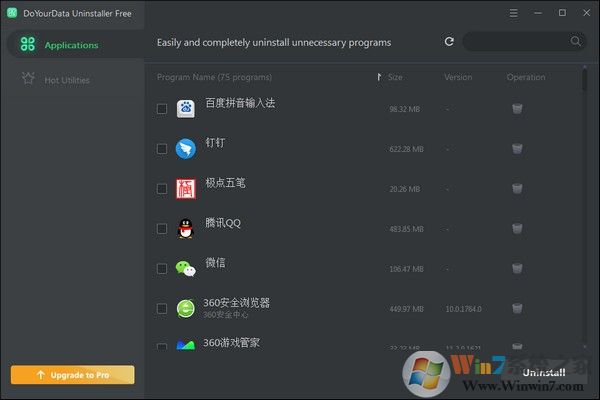The width and height of the screenshot is (600, 400).
Task: Tick checkbox for 360安全浏览器
Action: point(162,309)
